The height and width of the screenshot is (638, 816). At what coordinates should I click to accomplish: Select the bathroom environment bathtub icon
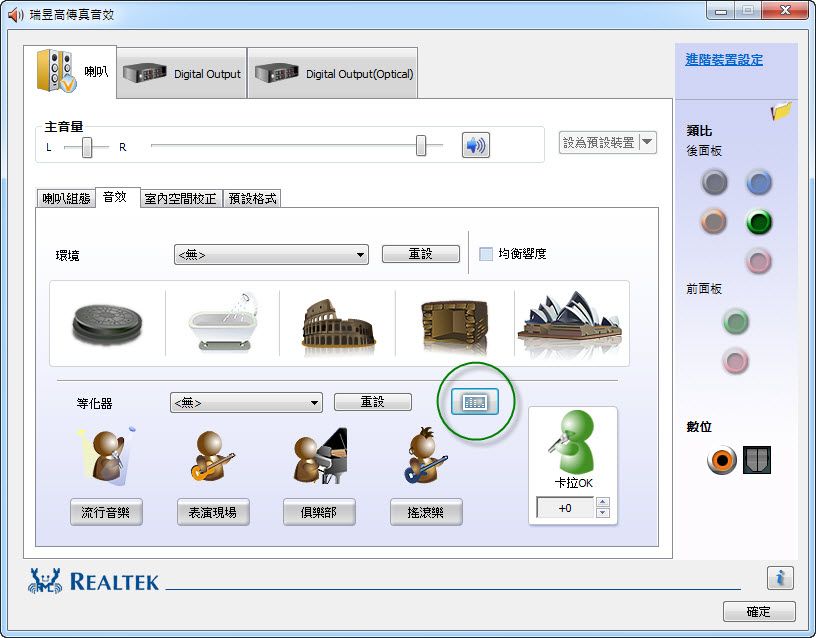[x=222, y=324]
